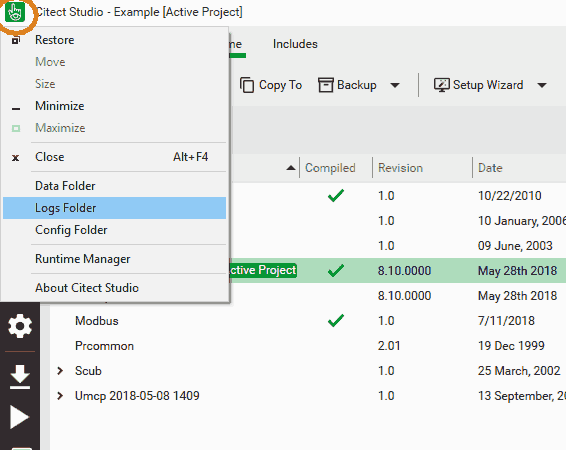The width and height of the screenshot is (566, 450).
Task: Click the sort arrow on the name column
Action: point(291,168)
